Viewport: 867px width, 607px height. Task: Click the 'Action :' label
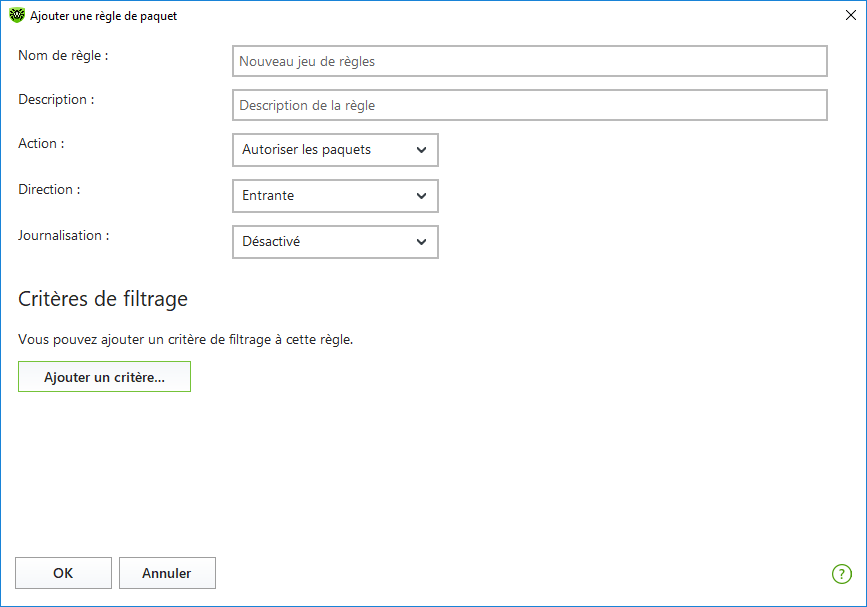[41, 143]
